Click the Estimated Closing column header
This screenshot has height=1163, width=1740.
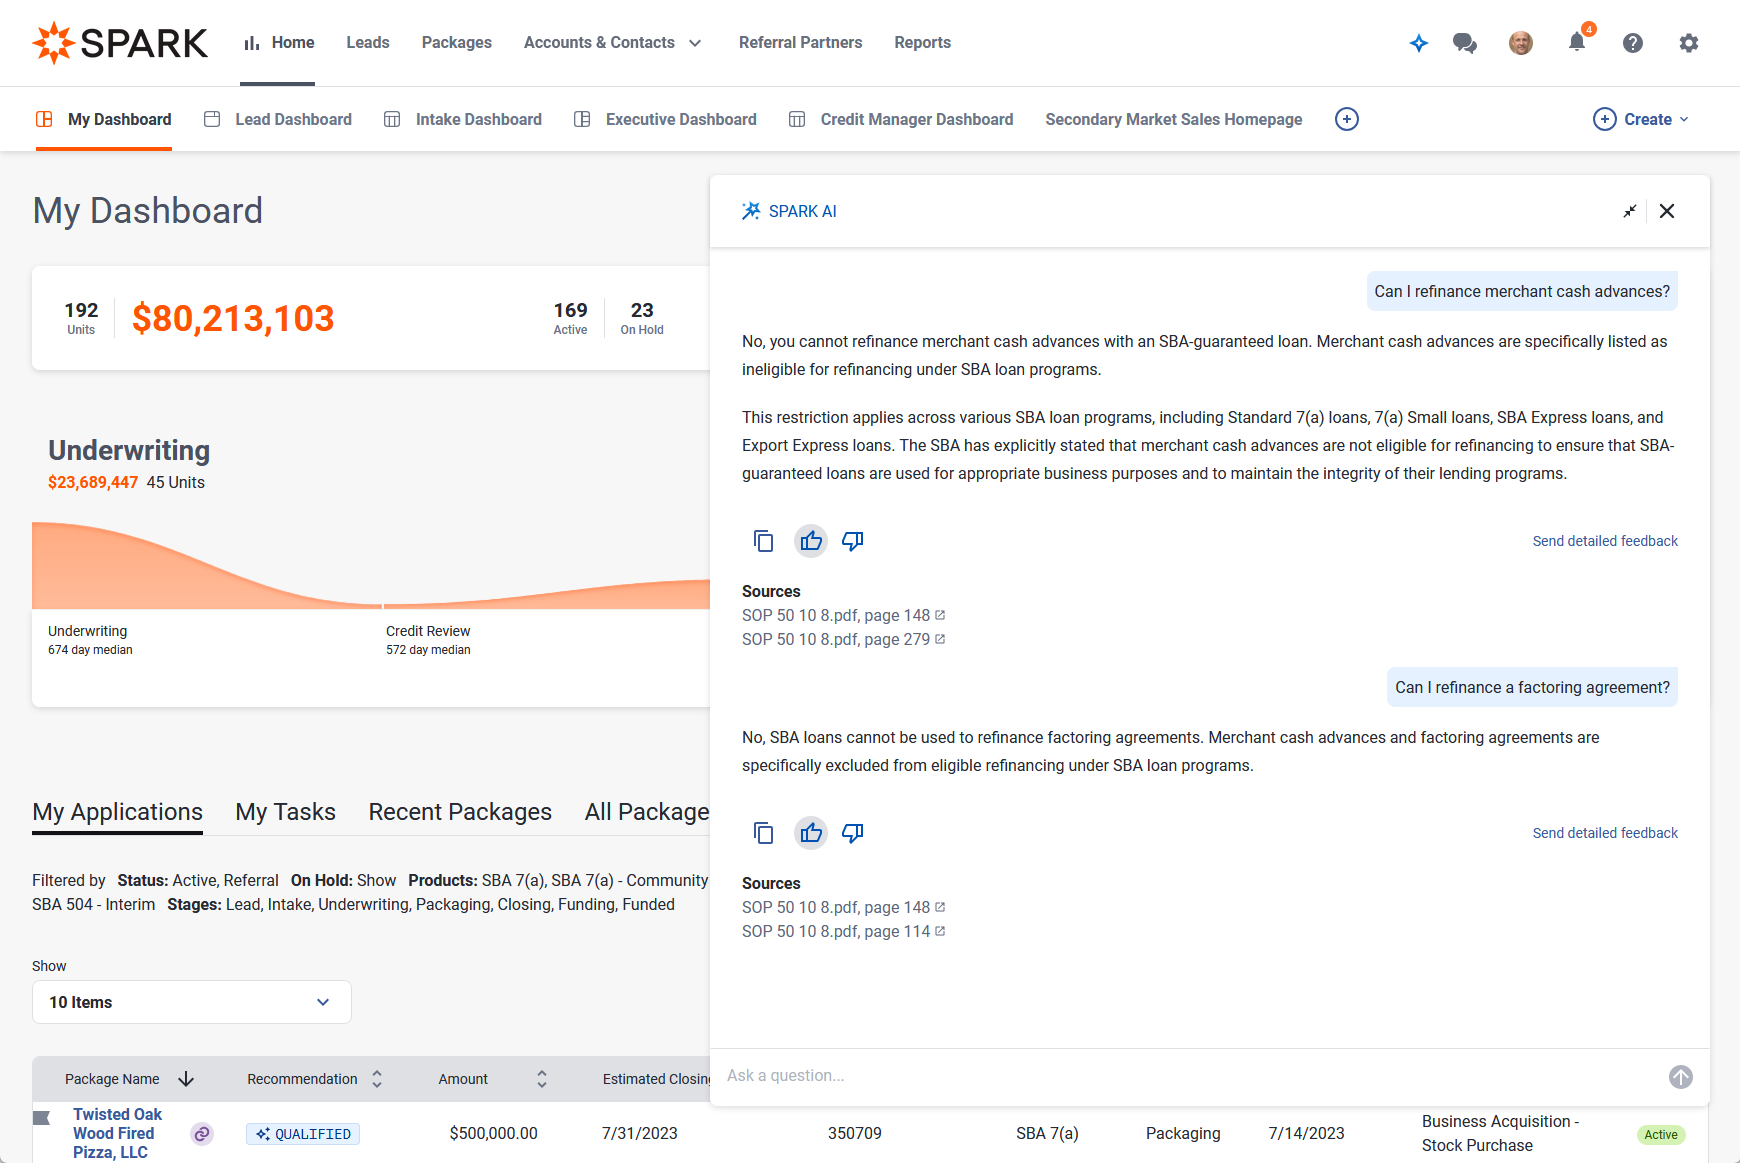click(x=656, y=1079)
